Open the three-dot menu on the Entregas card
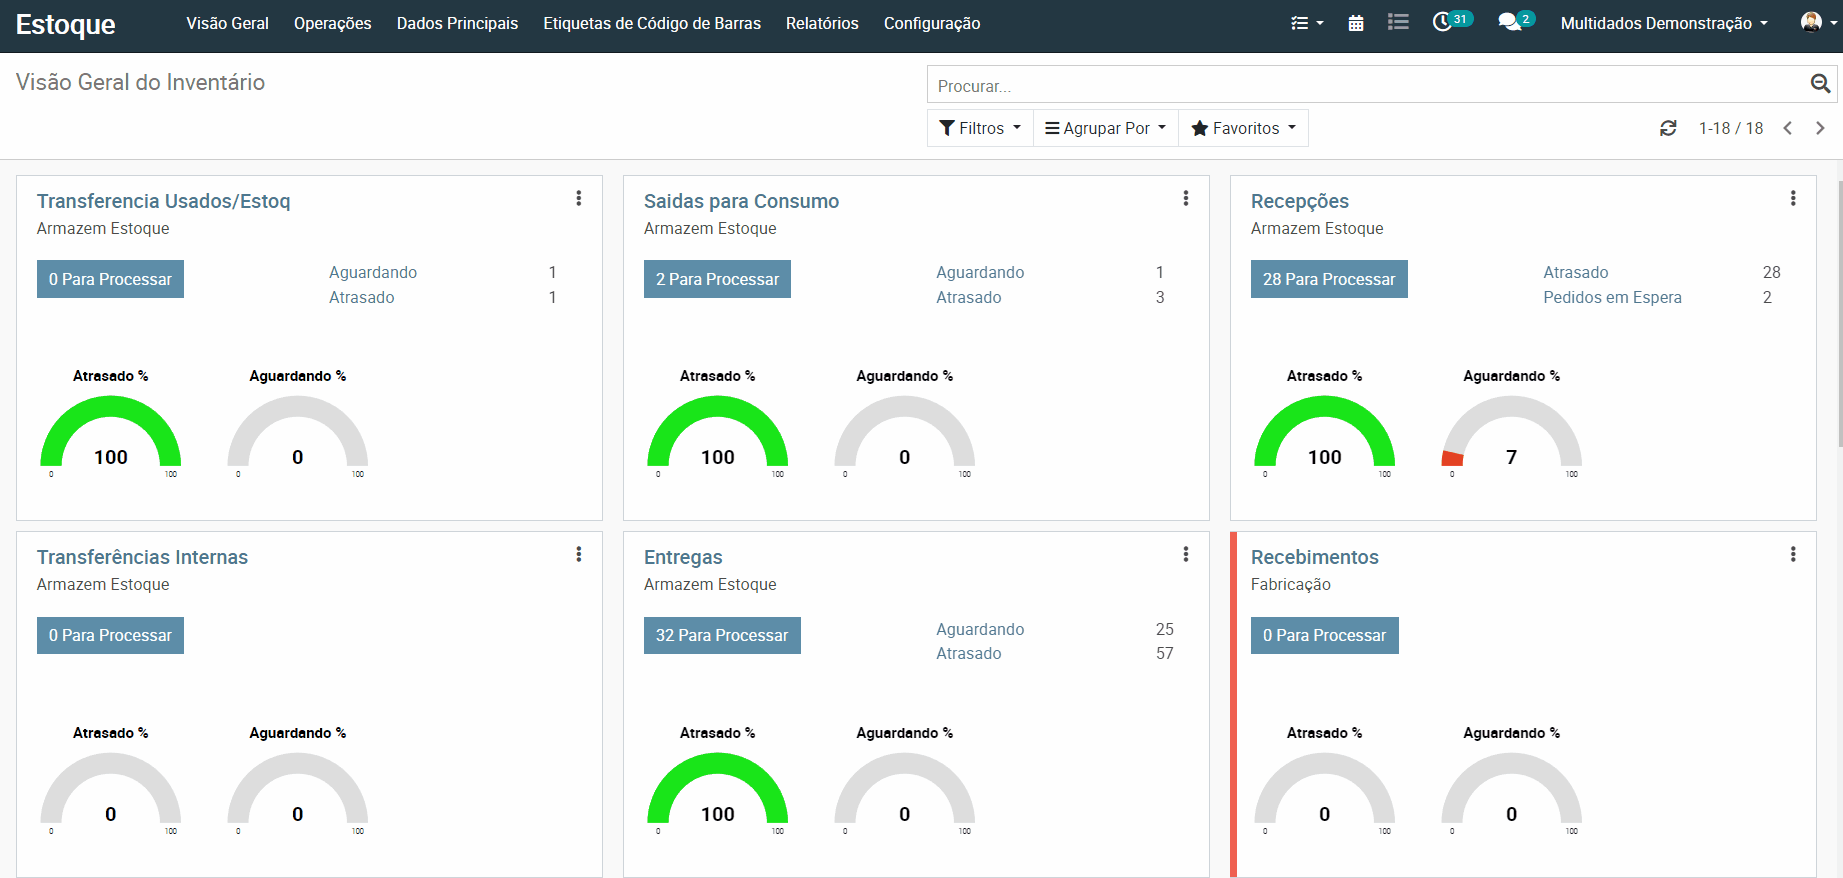This screenshot has height=878, width=1843. tap(1186, 555)
